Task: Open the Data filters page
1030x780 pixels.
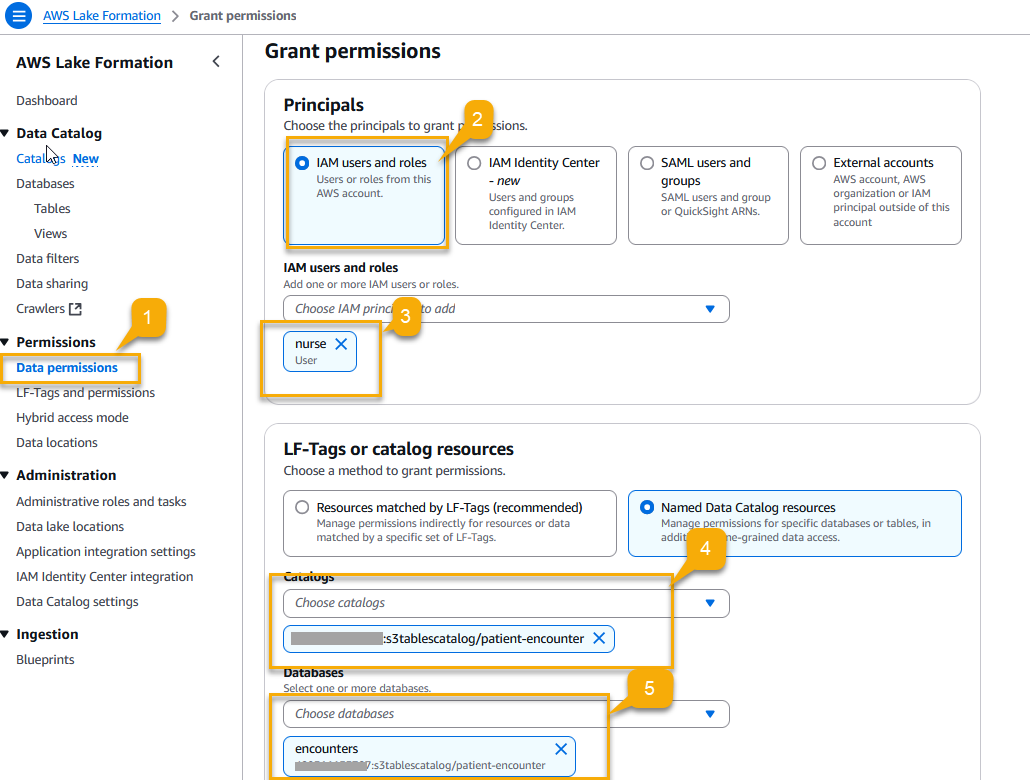Action: (48, 258)
